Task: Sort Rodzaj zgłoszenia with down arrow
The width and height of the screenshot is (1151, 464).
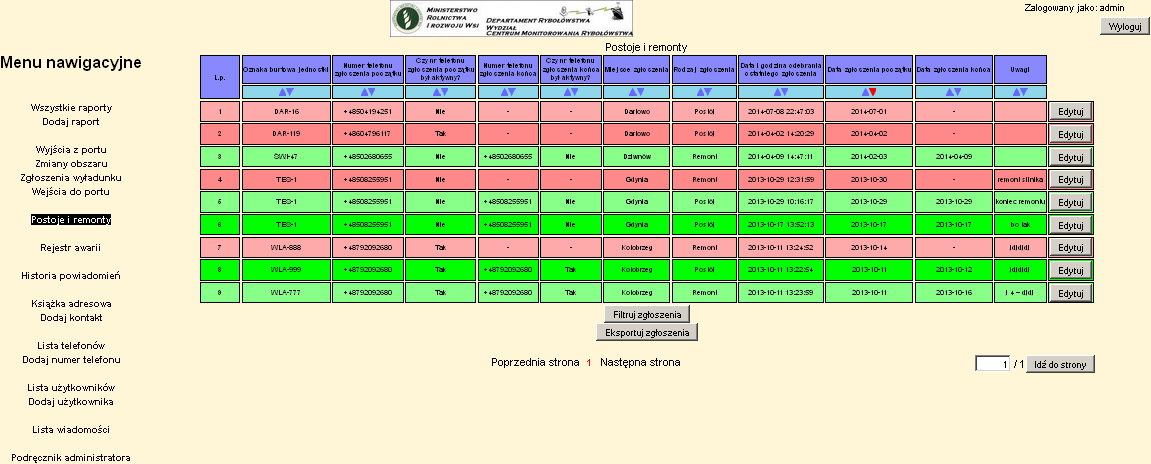Action: coord(708,92)
